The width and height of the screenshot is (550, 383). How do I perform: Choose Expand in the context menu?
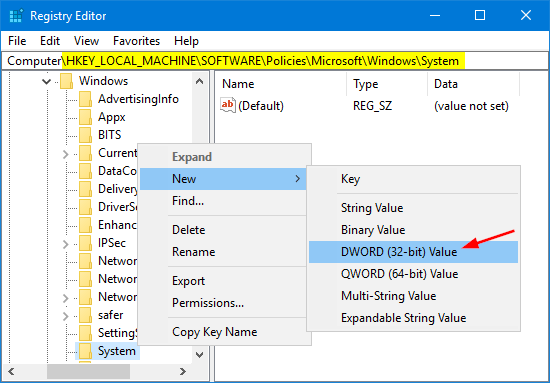(x=223, y=157)
